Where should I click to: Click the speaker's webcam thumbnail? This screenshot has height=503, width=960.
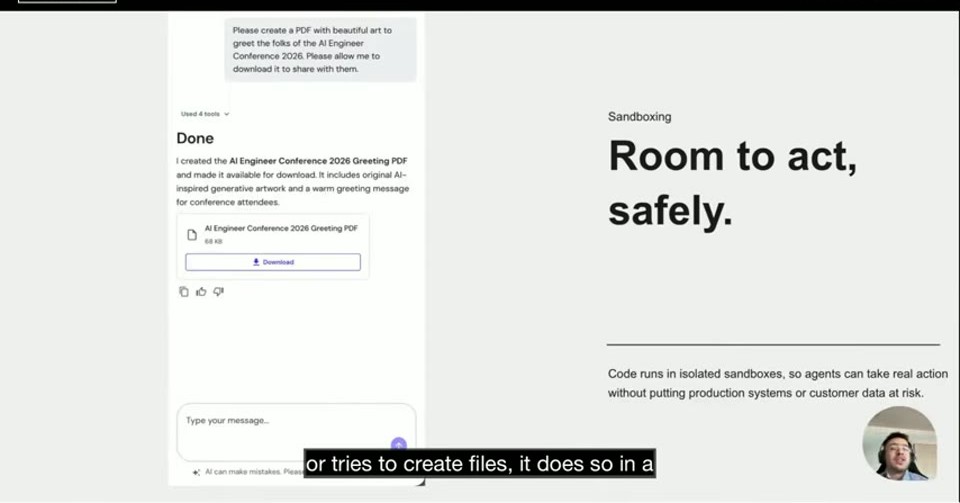coord(899,444)
